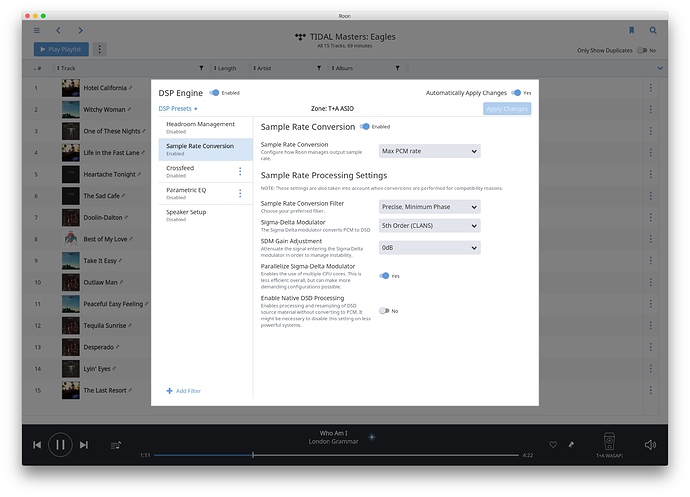Image resolution: width=690 pixels, height=497 pixels.
Task: Open the volume speaker control
Action: point(650,445)
